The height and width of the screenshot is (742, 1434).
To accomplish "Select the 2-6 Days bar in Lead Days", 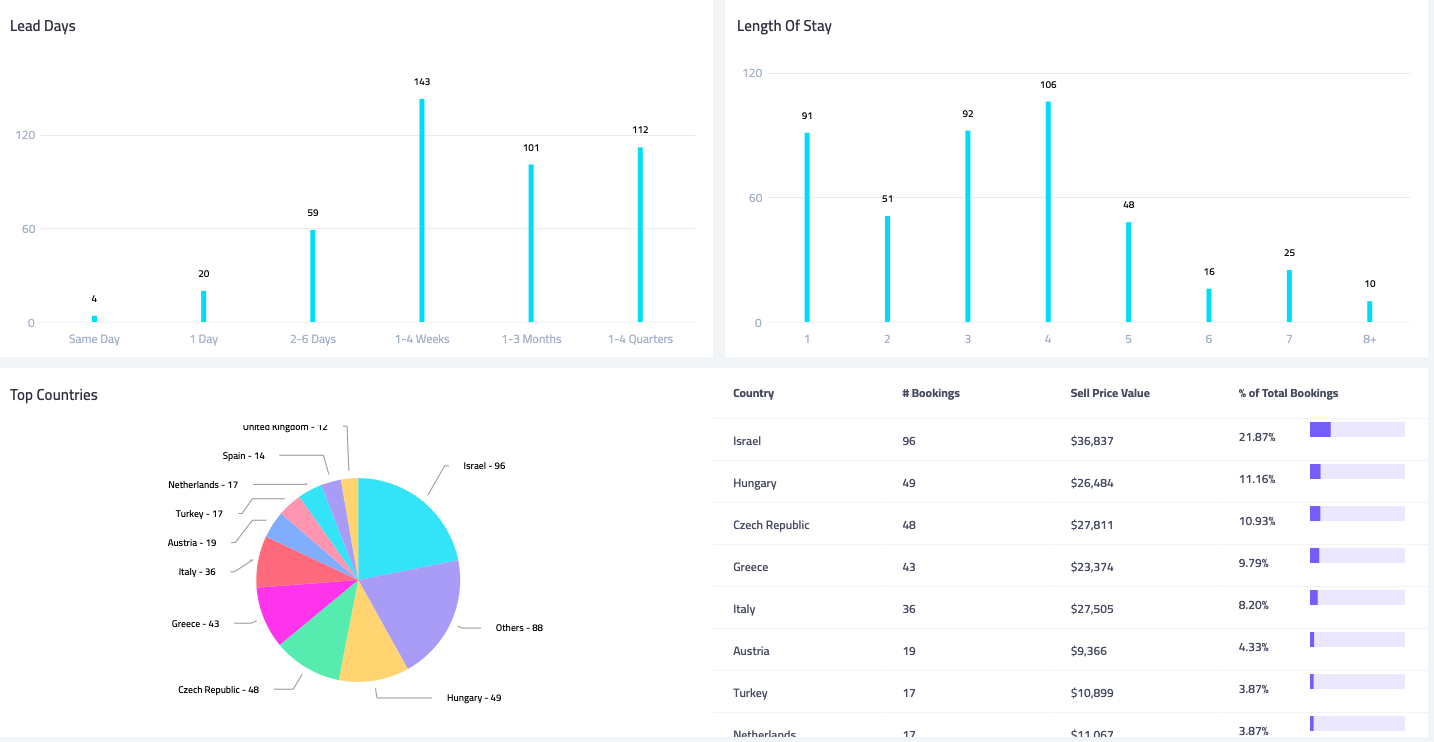I will coord(313,276).
